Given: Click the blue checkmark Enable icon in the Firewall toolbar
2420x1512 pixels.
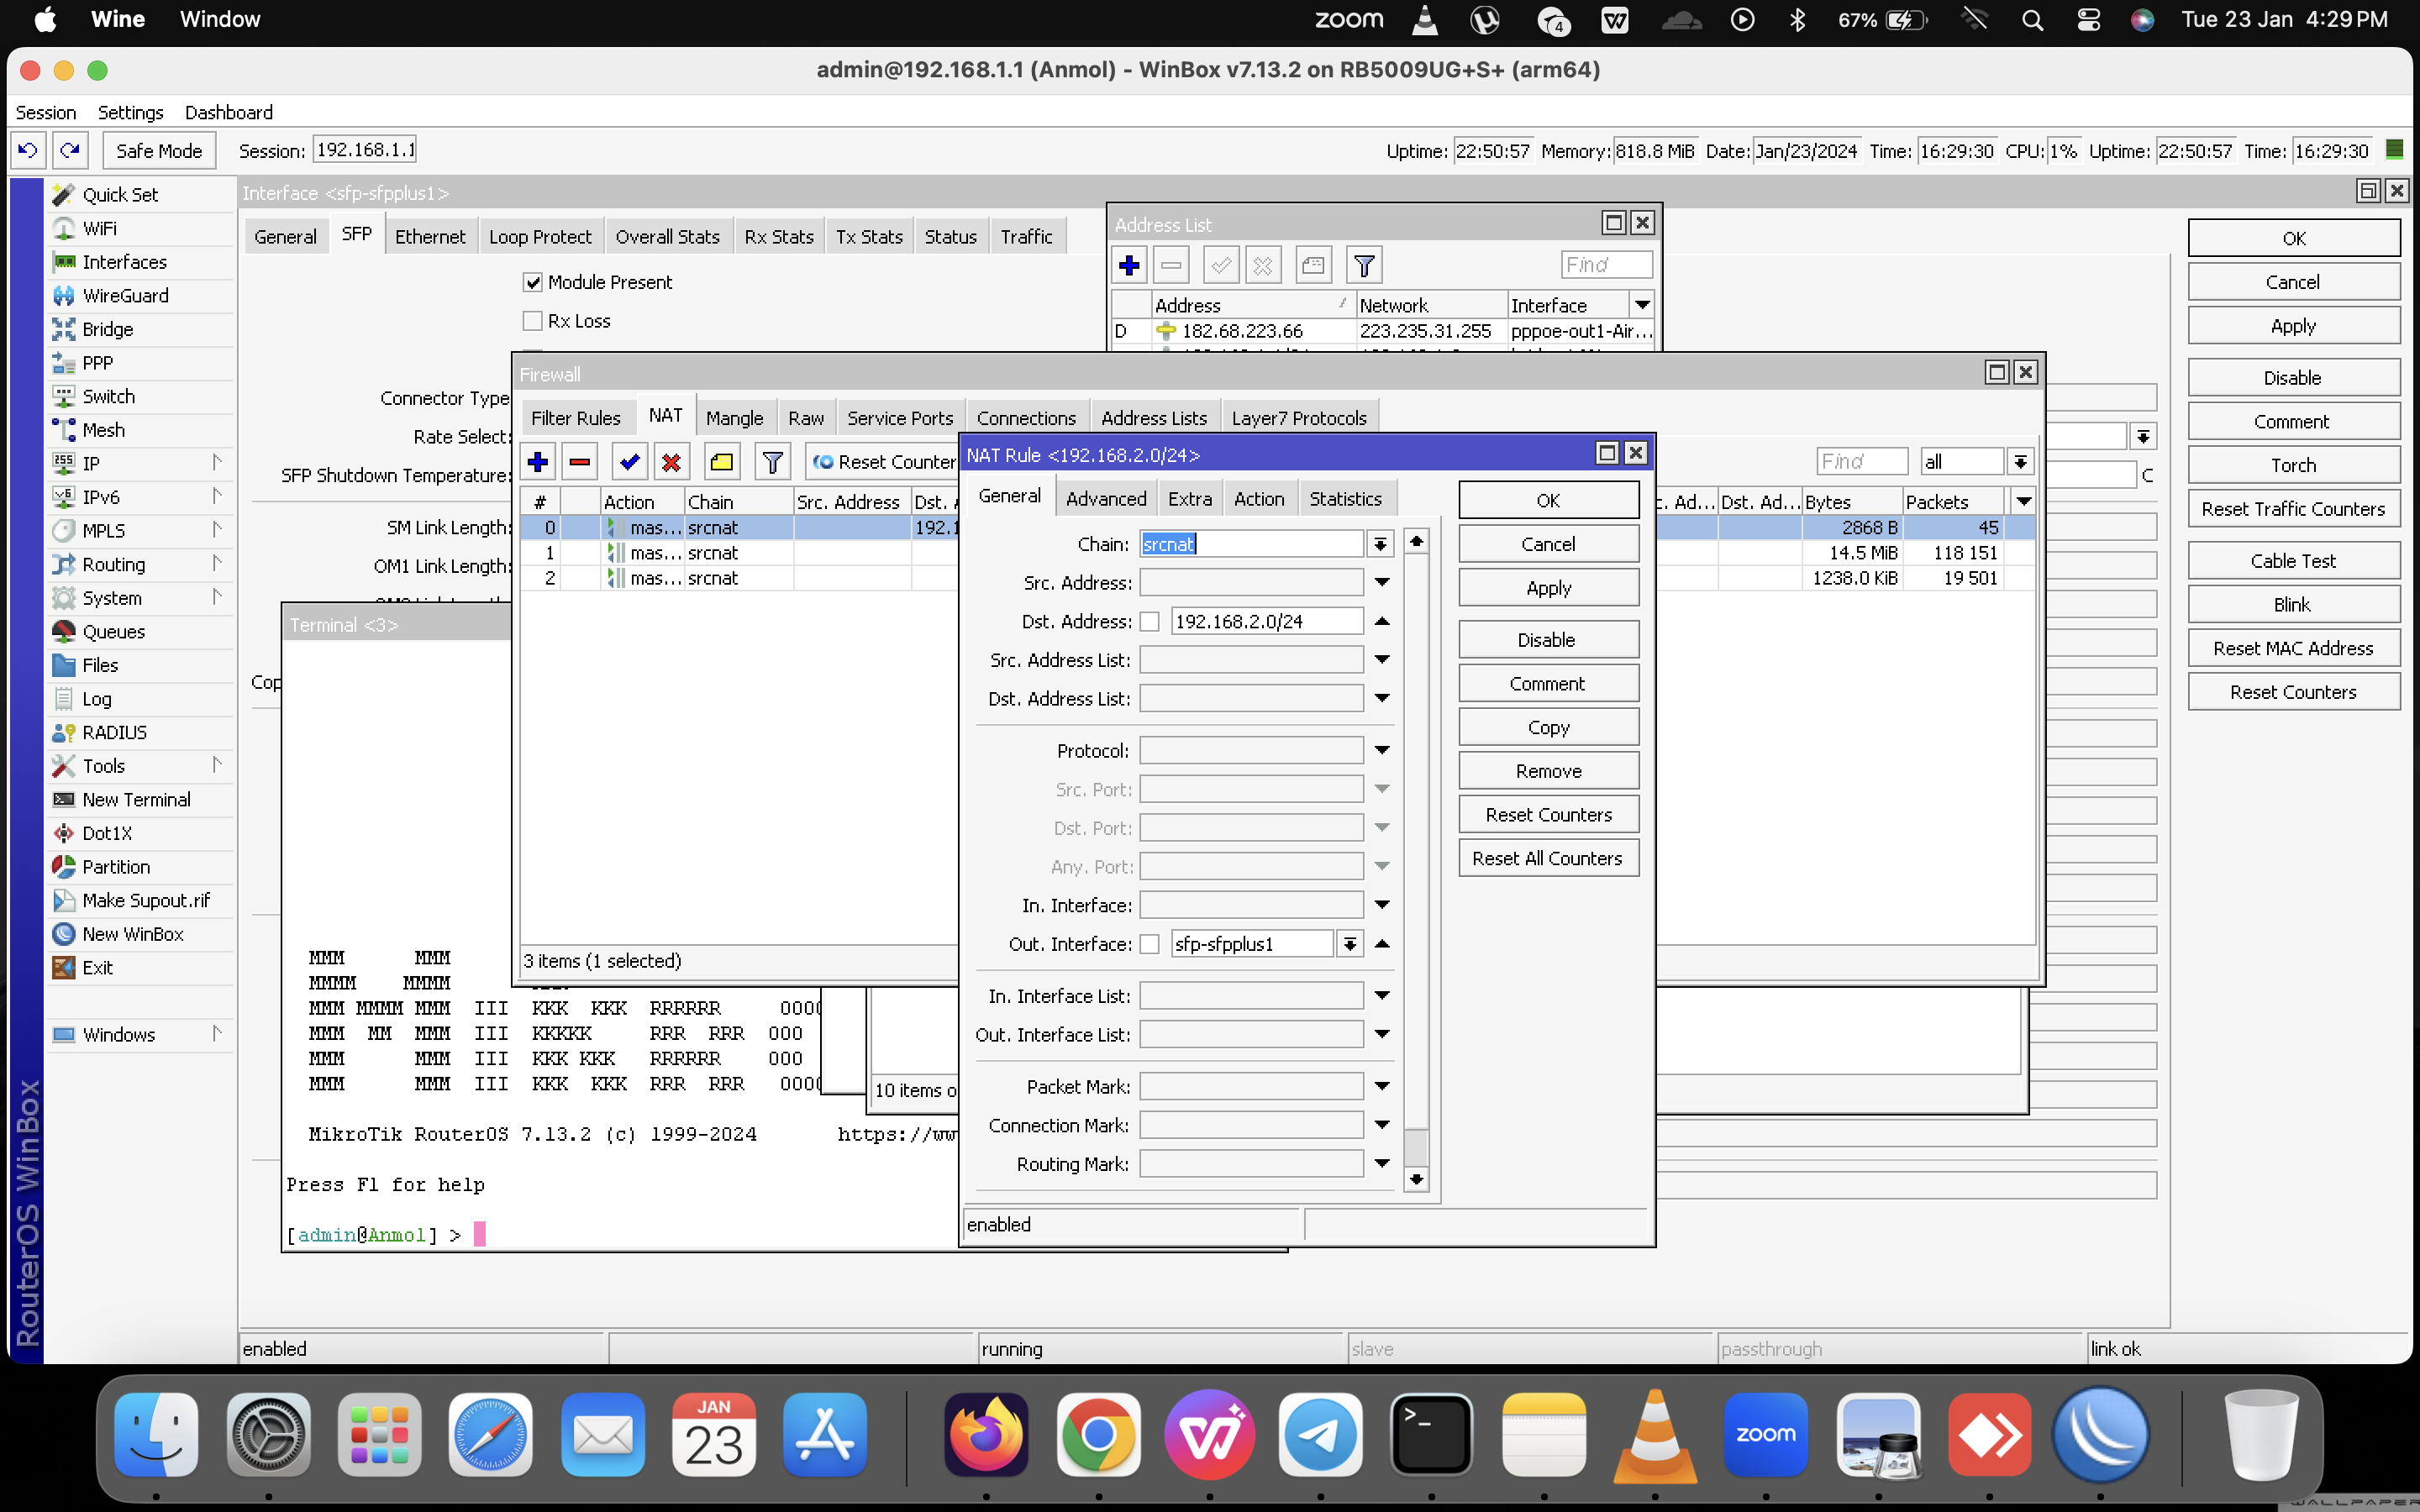Looking at the screenshot, I should (630, 462).
